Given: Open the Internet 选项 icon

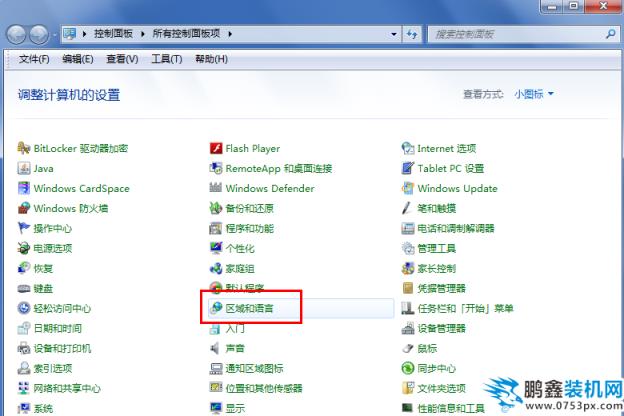Looking at the screenshot, I should point(408,148).
